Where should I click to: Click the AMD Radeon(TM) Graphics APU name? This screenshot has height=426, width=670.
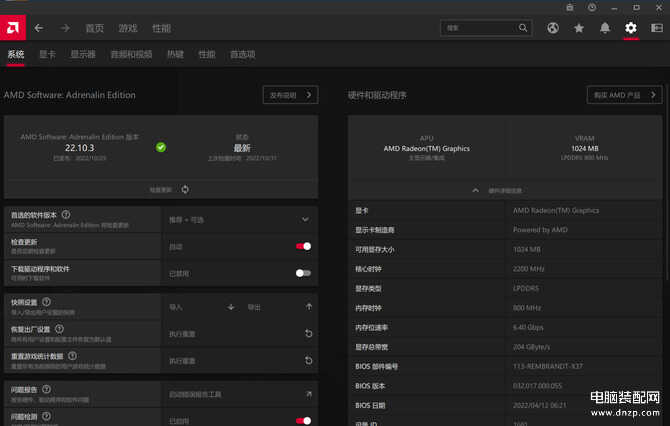tap(426, 149)
